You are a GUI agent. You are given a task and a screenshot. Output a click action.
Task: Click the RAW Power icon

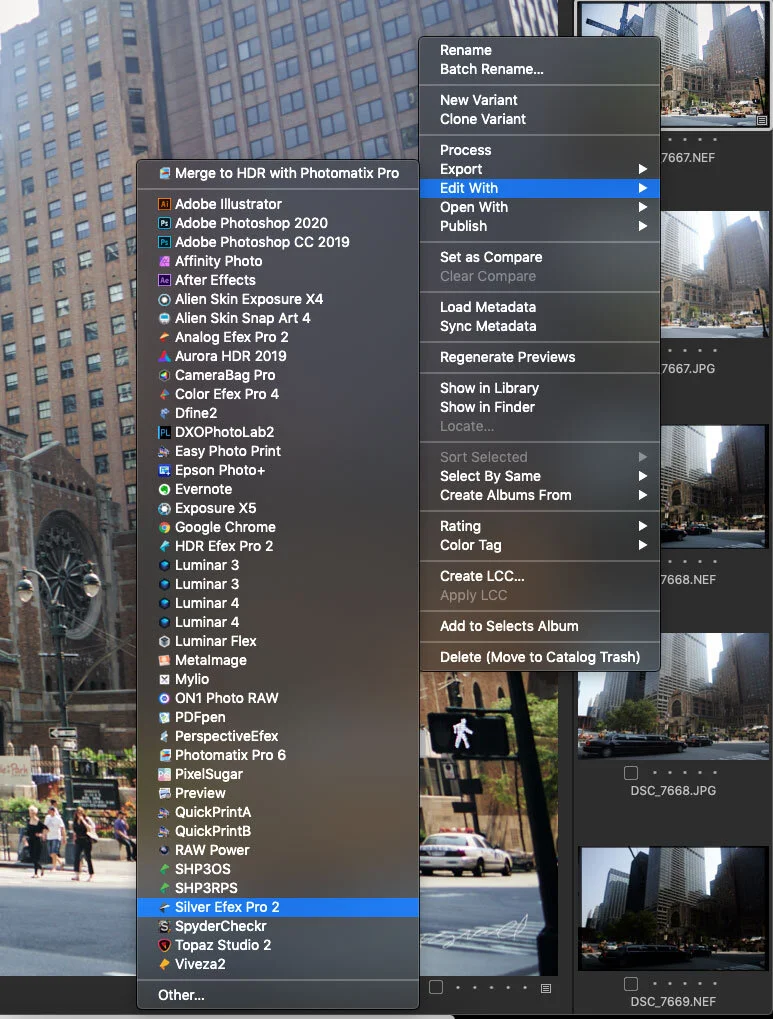tap(164, 850)
